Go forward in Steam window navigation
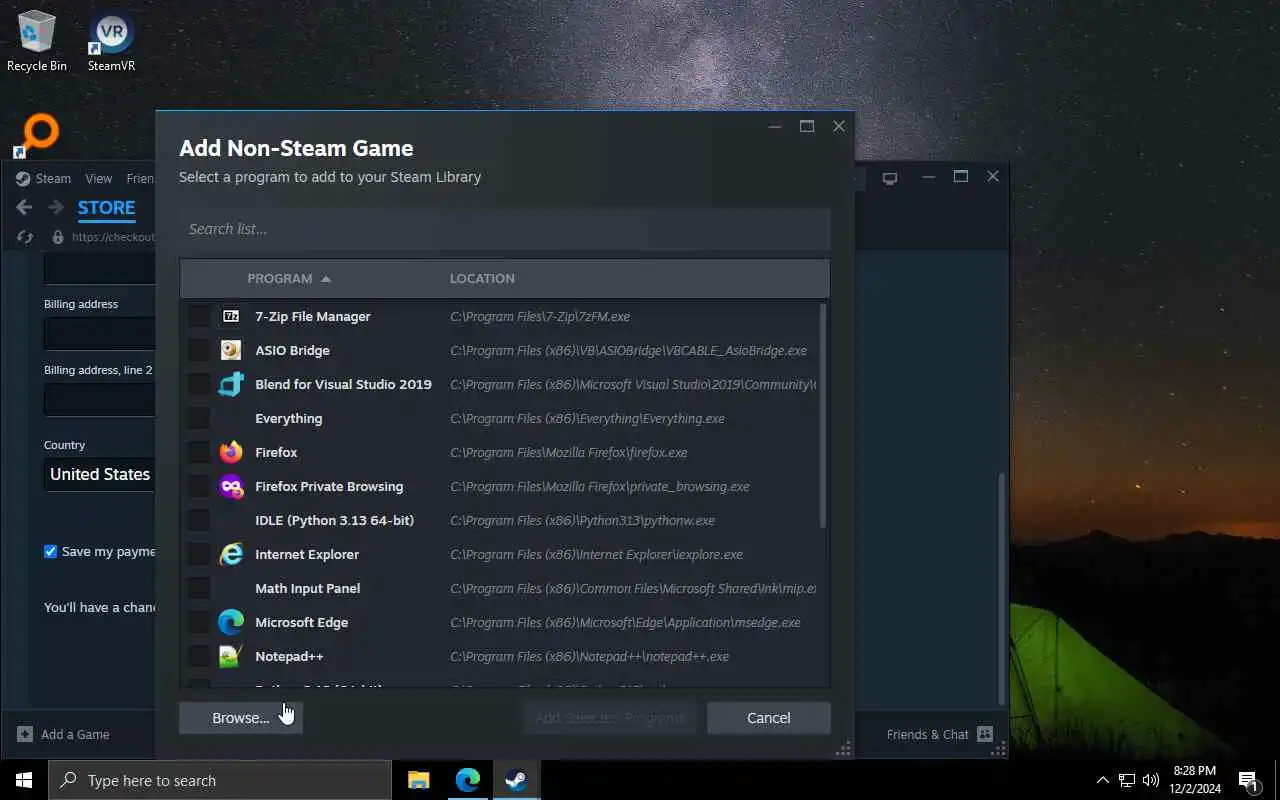The width and height of the screenshot is (1280, 800). pyautogui.click(x=56, y=208)
